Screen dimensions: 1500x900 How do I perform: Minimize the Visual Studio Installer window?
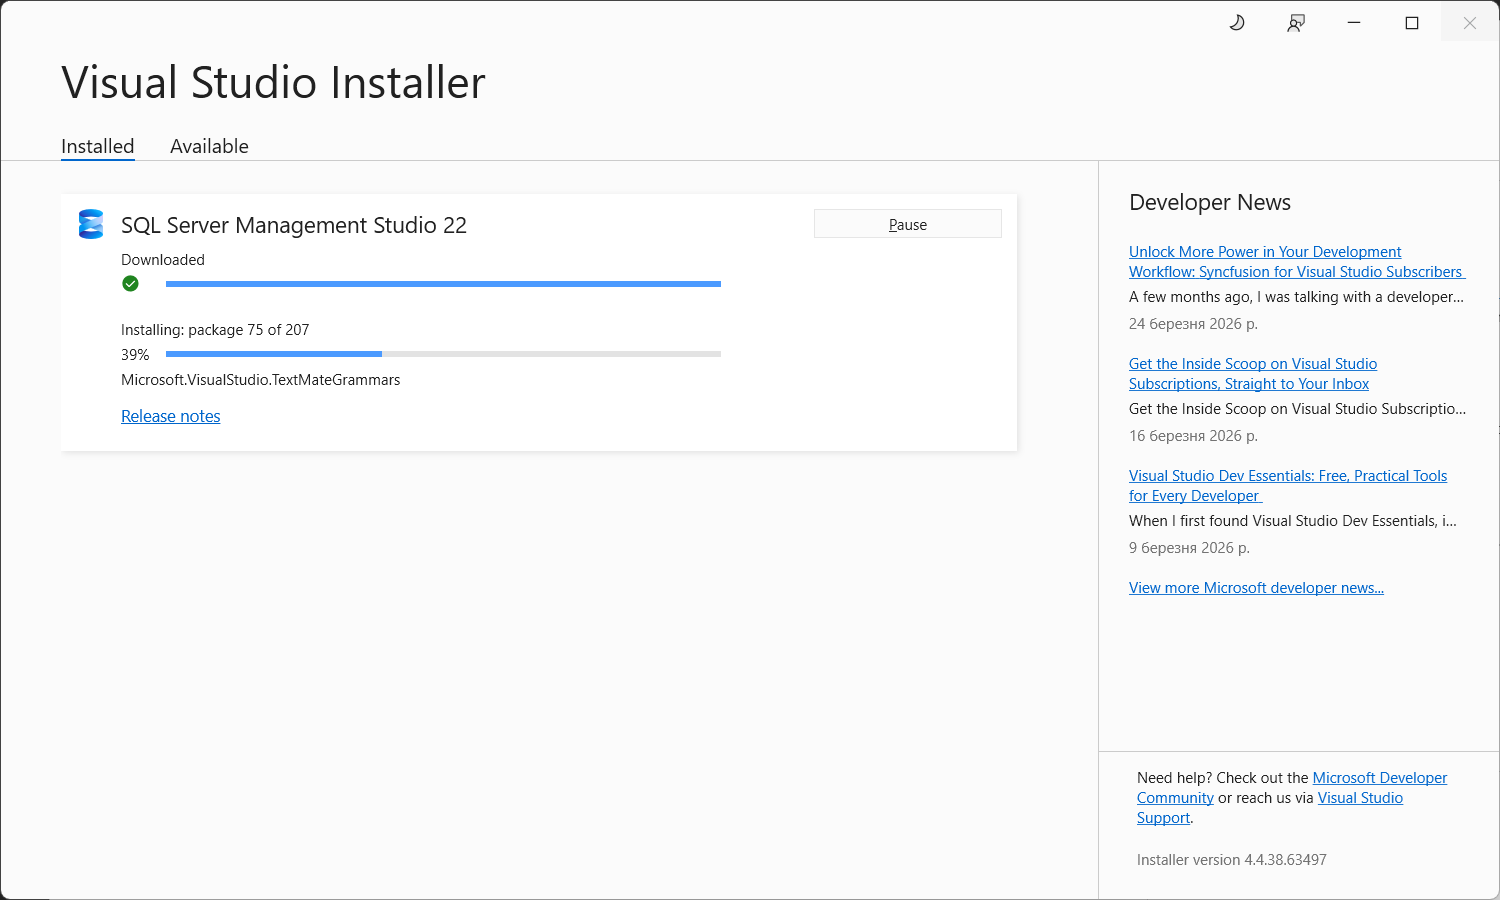point(1354,23)
